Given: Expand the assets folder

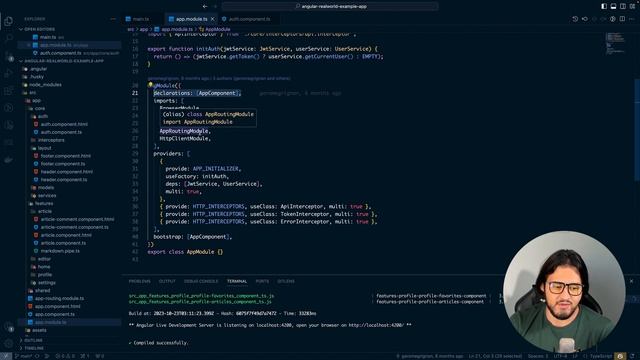Looking at the screenshot, I should click(39, 330).
